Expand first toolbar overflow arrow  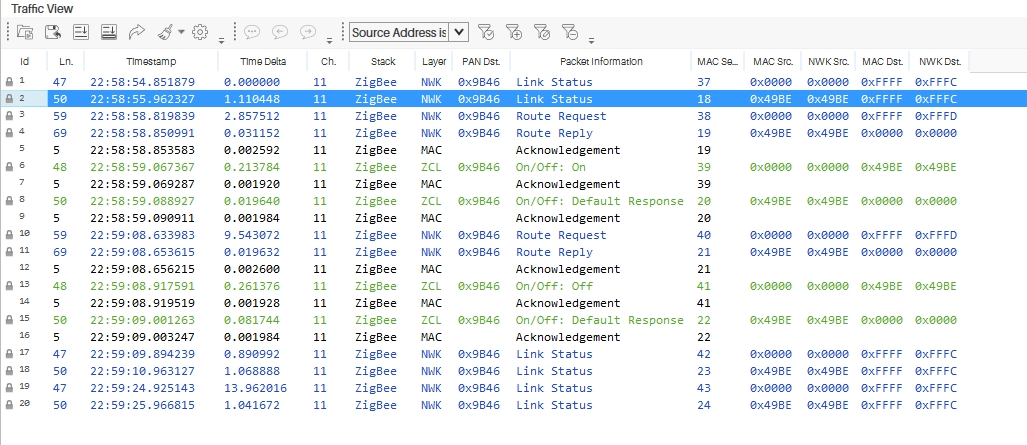[221, 41]
